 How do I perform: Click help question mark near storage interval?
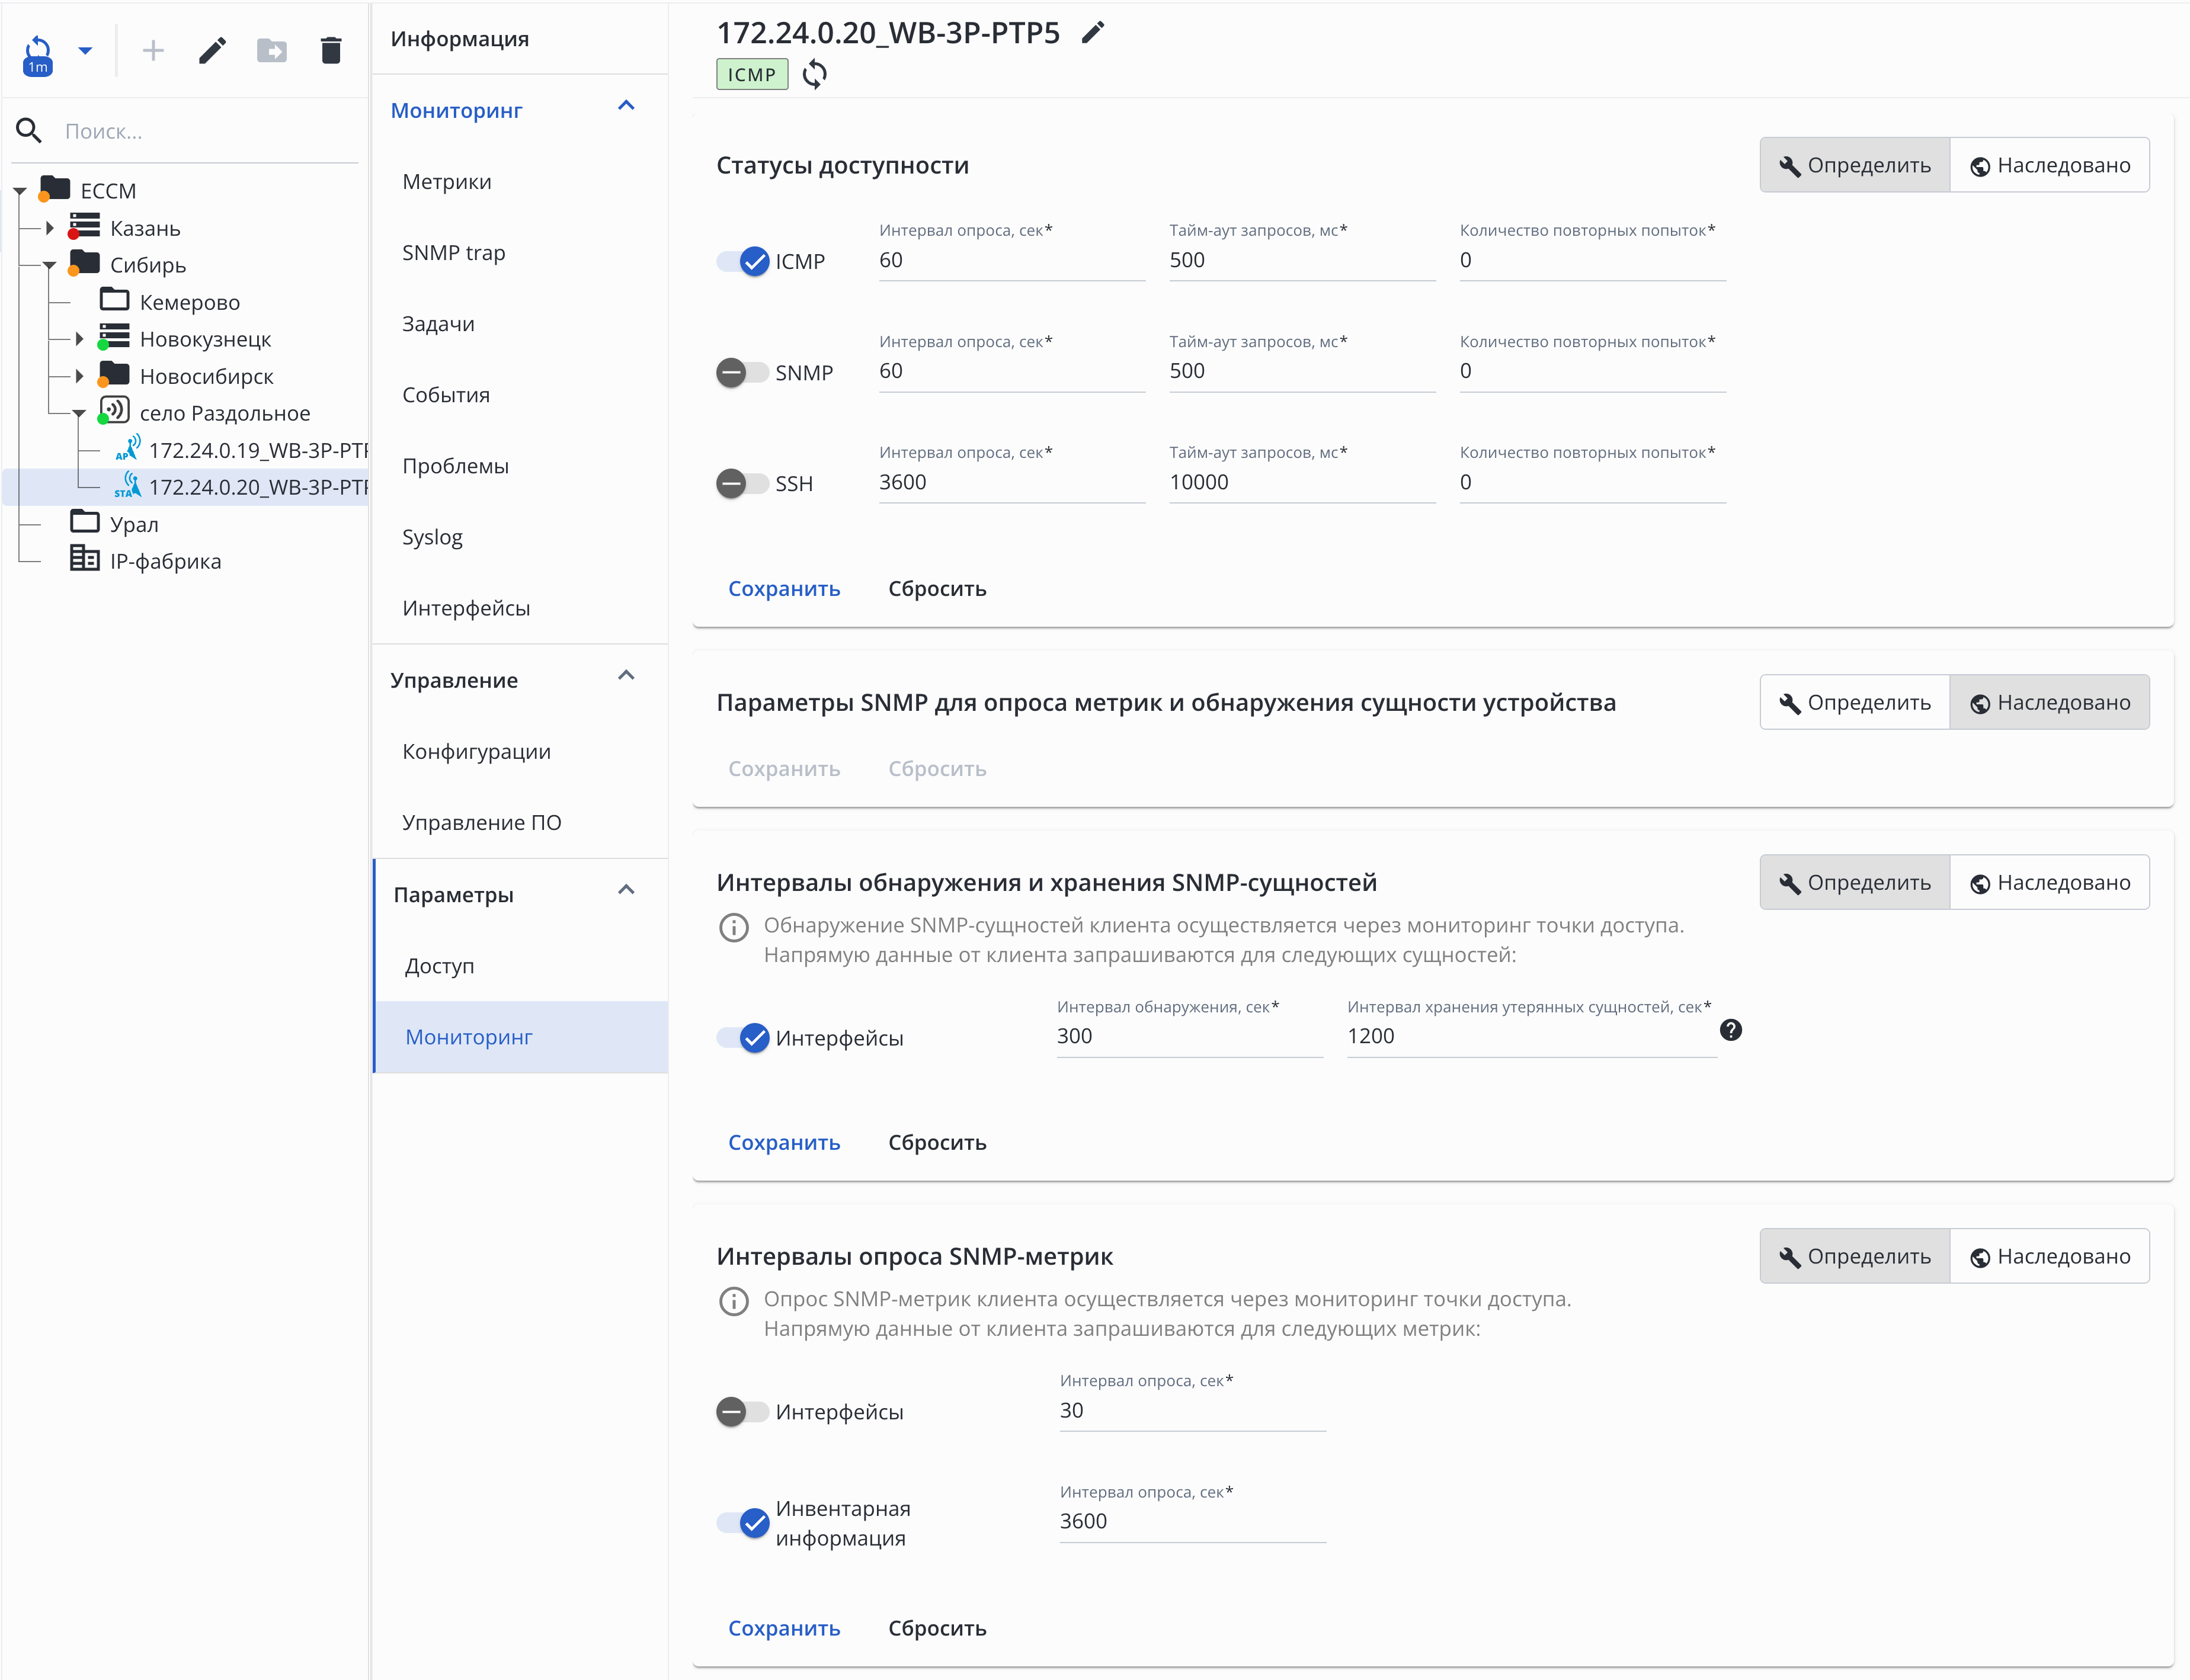(1730, 1030)
